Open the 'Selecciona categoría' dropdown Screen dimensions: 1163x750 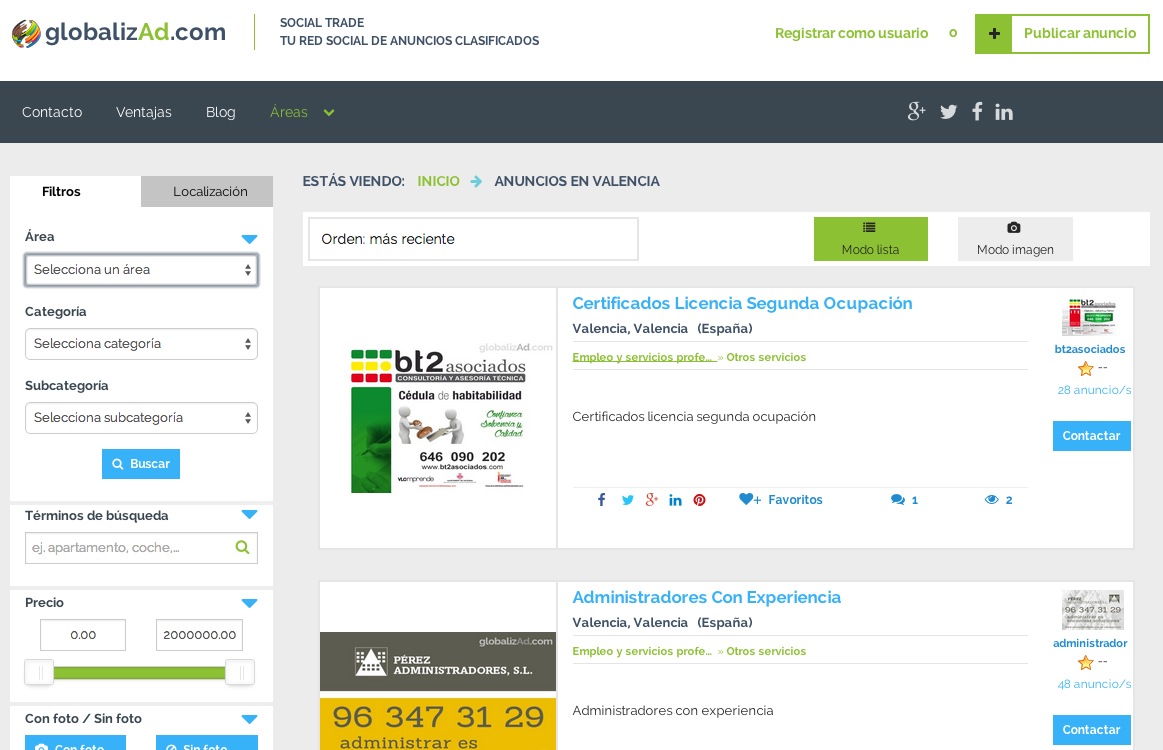point(141,344)
